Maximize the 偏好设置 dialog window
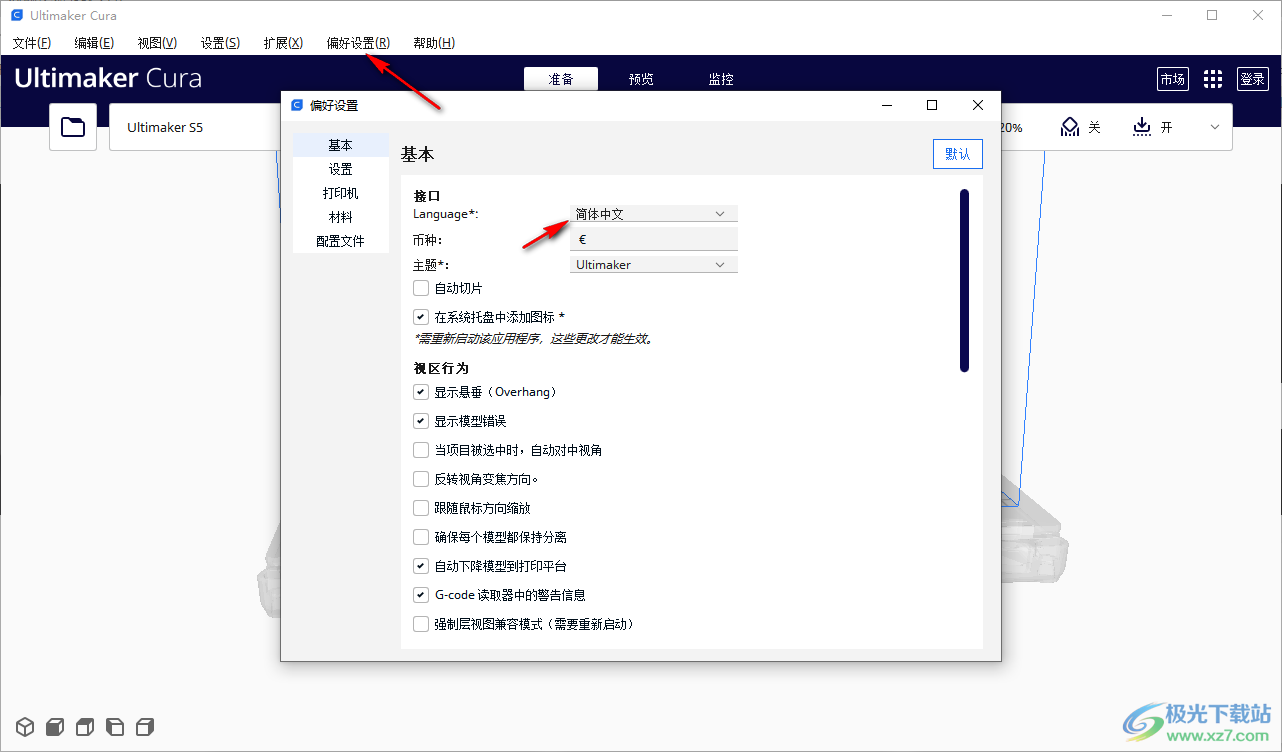The image size is (1282, 752). pos(932,105)
